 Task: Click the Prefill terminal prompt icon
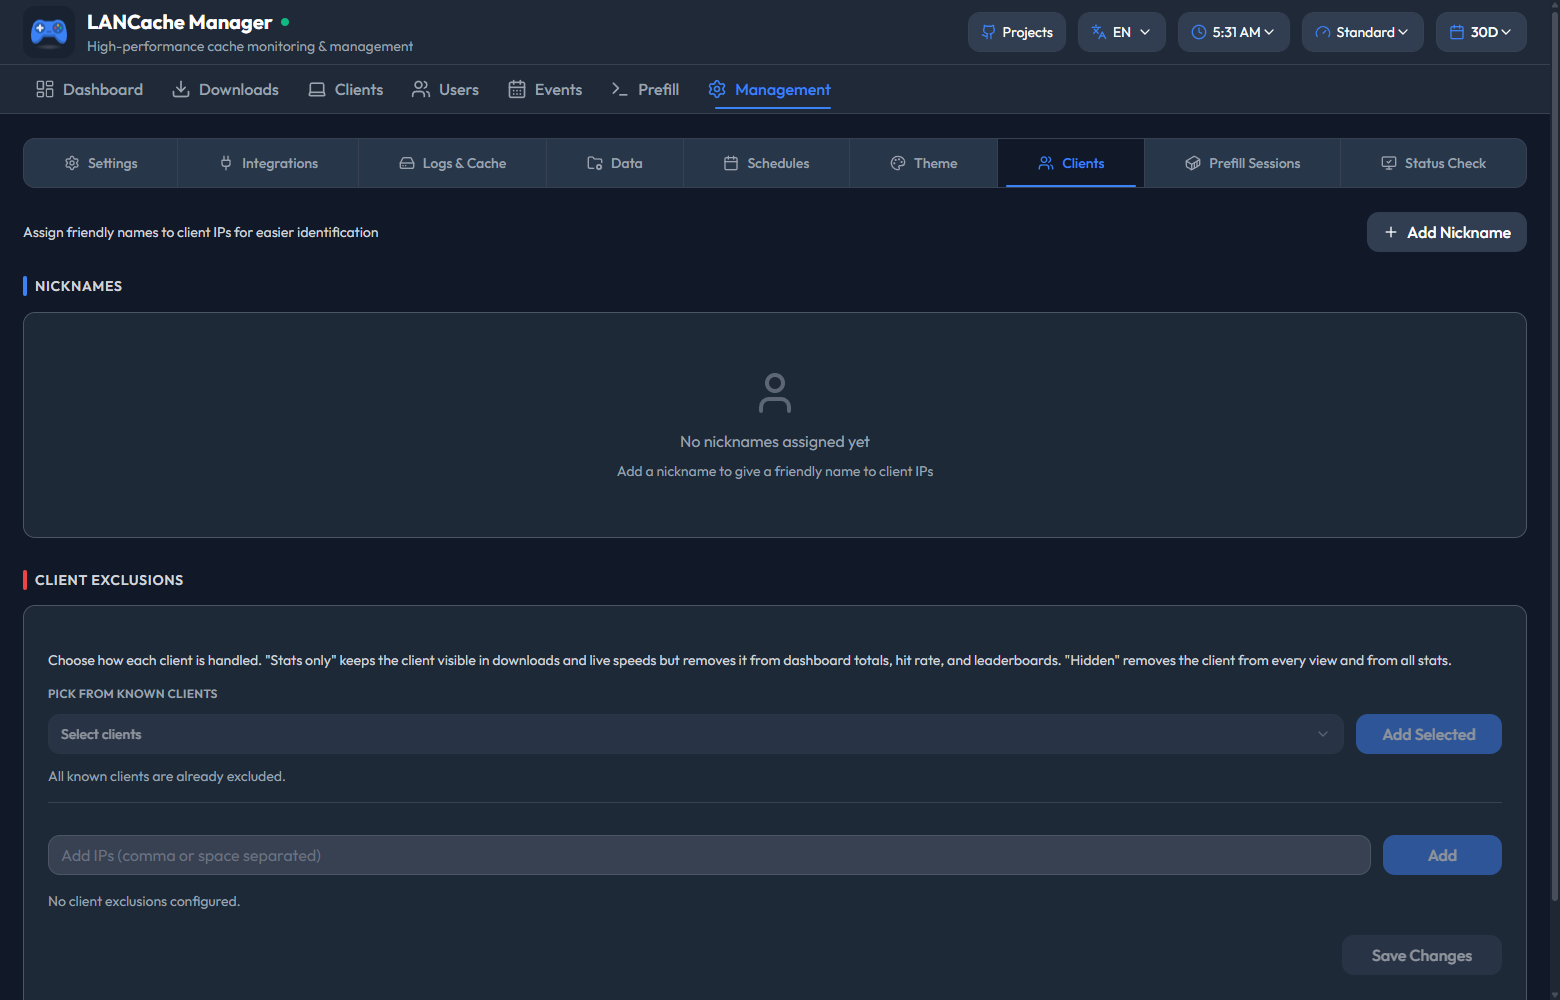click(x=620, y=89)
